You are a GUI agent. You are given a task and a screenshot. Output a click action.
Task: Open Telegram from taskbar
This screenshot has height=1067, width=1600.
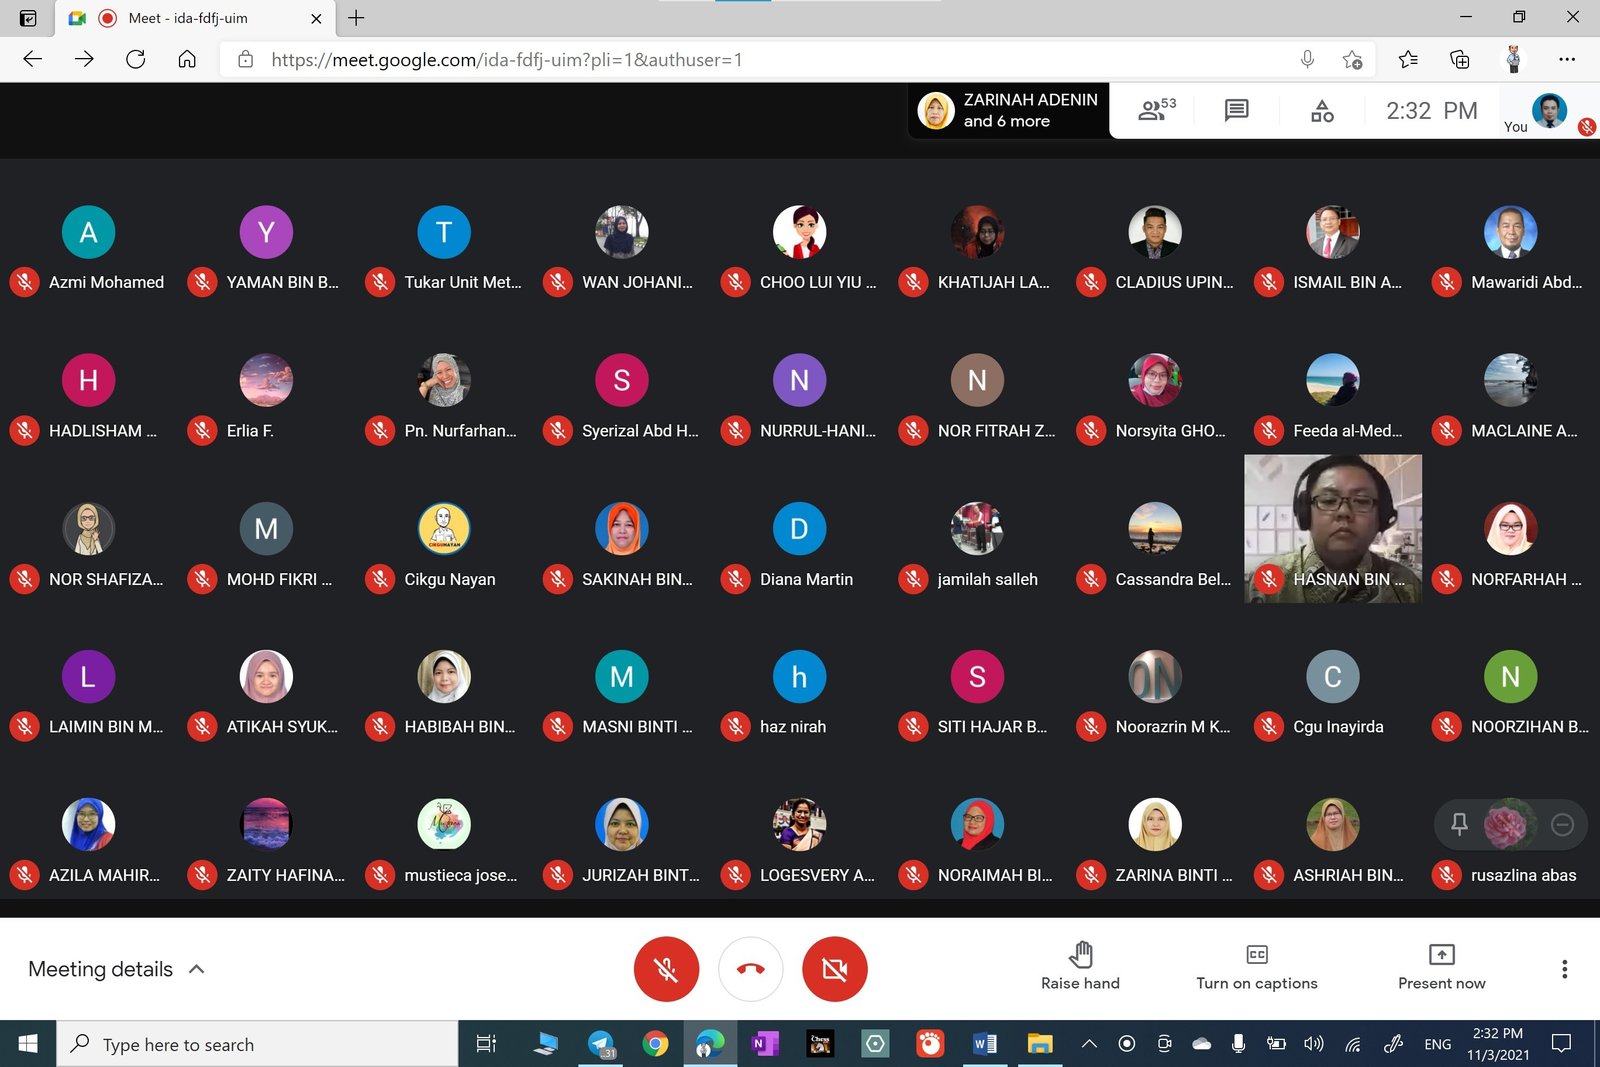[x=601, y=1044]
